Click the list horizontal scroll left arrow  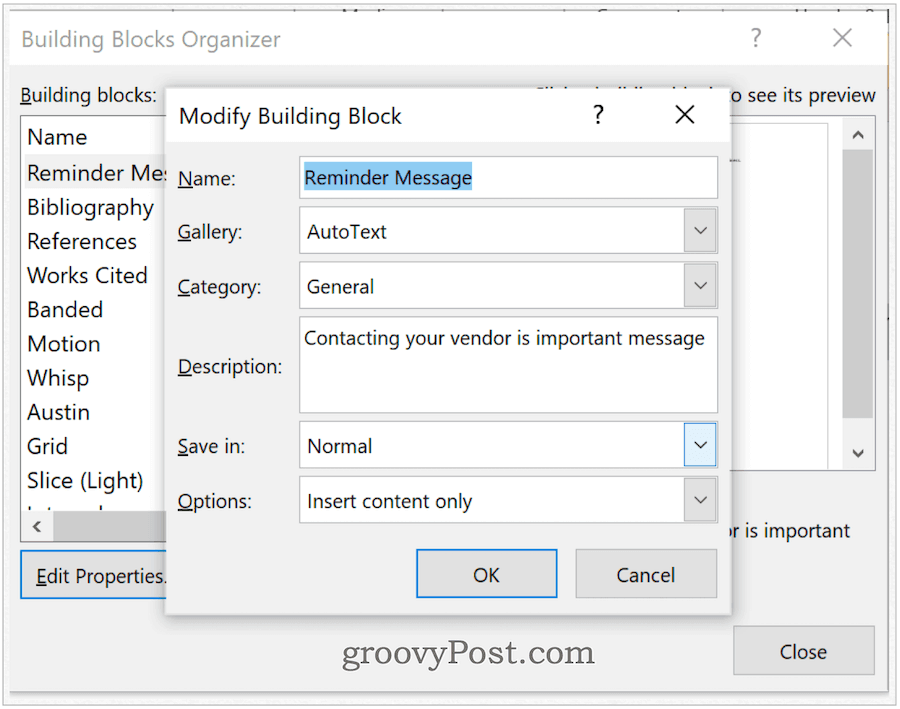[37, 526]
